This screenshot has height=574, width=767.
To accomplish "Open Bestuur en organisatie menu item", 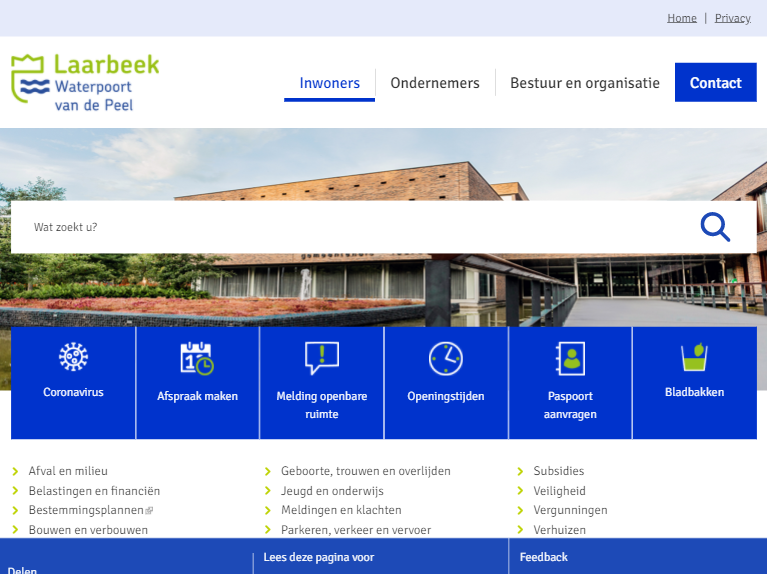I will 585,83.
